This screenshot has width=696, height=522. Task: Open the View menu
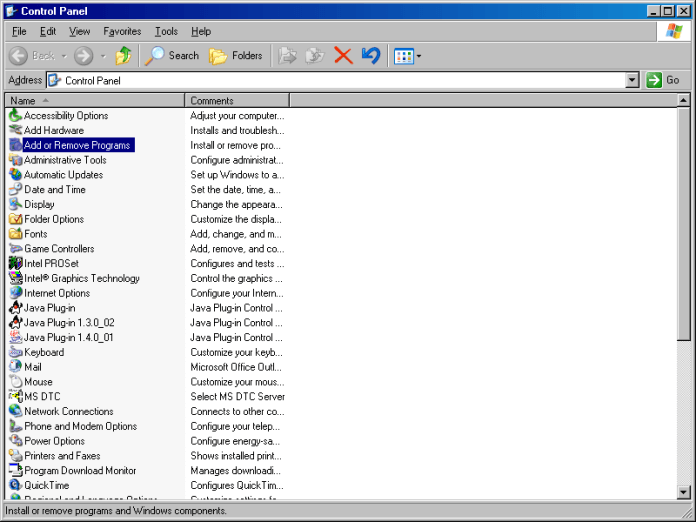tap(79, 32)
